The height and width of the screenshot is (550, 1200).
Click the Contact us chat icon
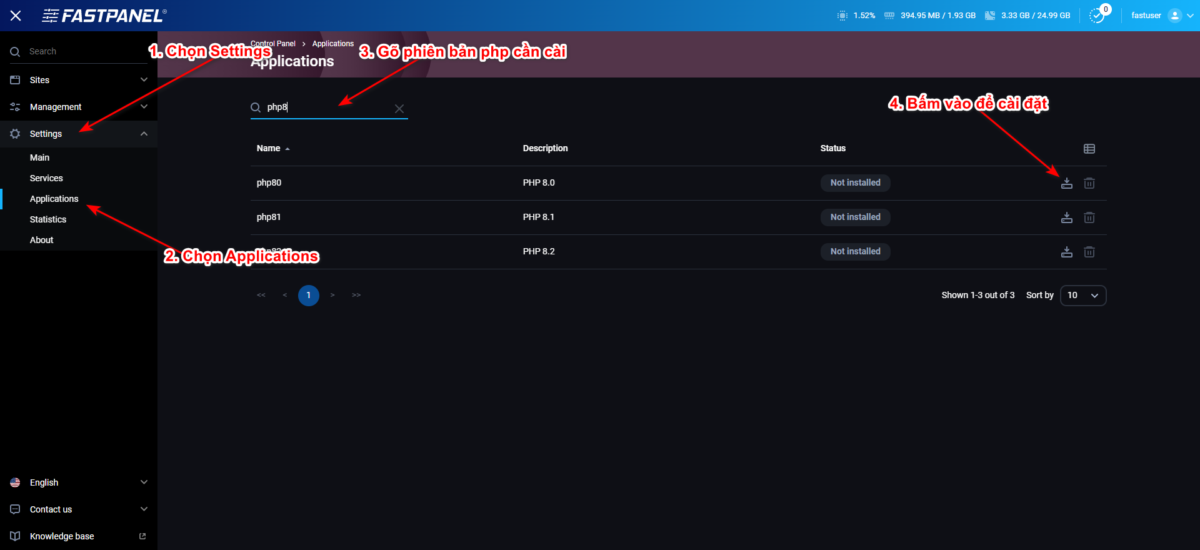tap(15, 509)
